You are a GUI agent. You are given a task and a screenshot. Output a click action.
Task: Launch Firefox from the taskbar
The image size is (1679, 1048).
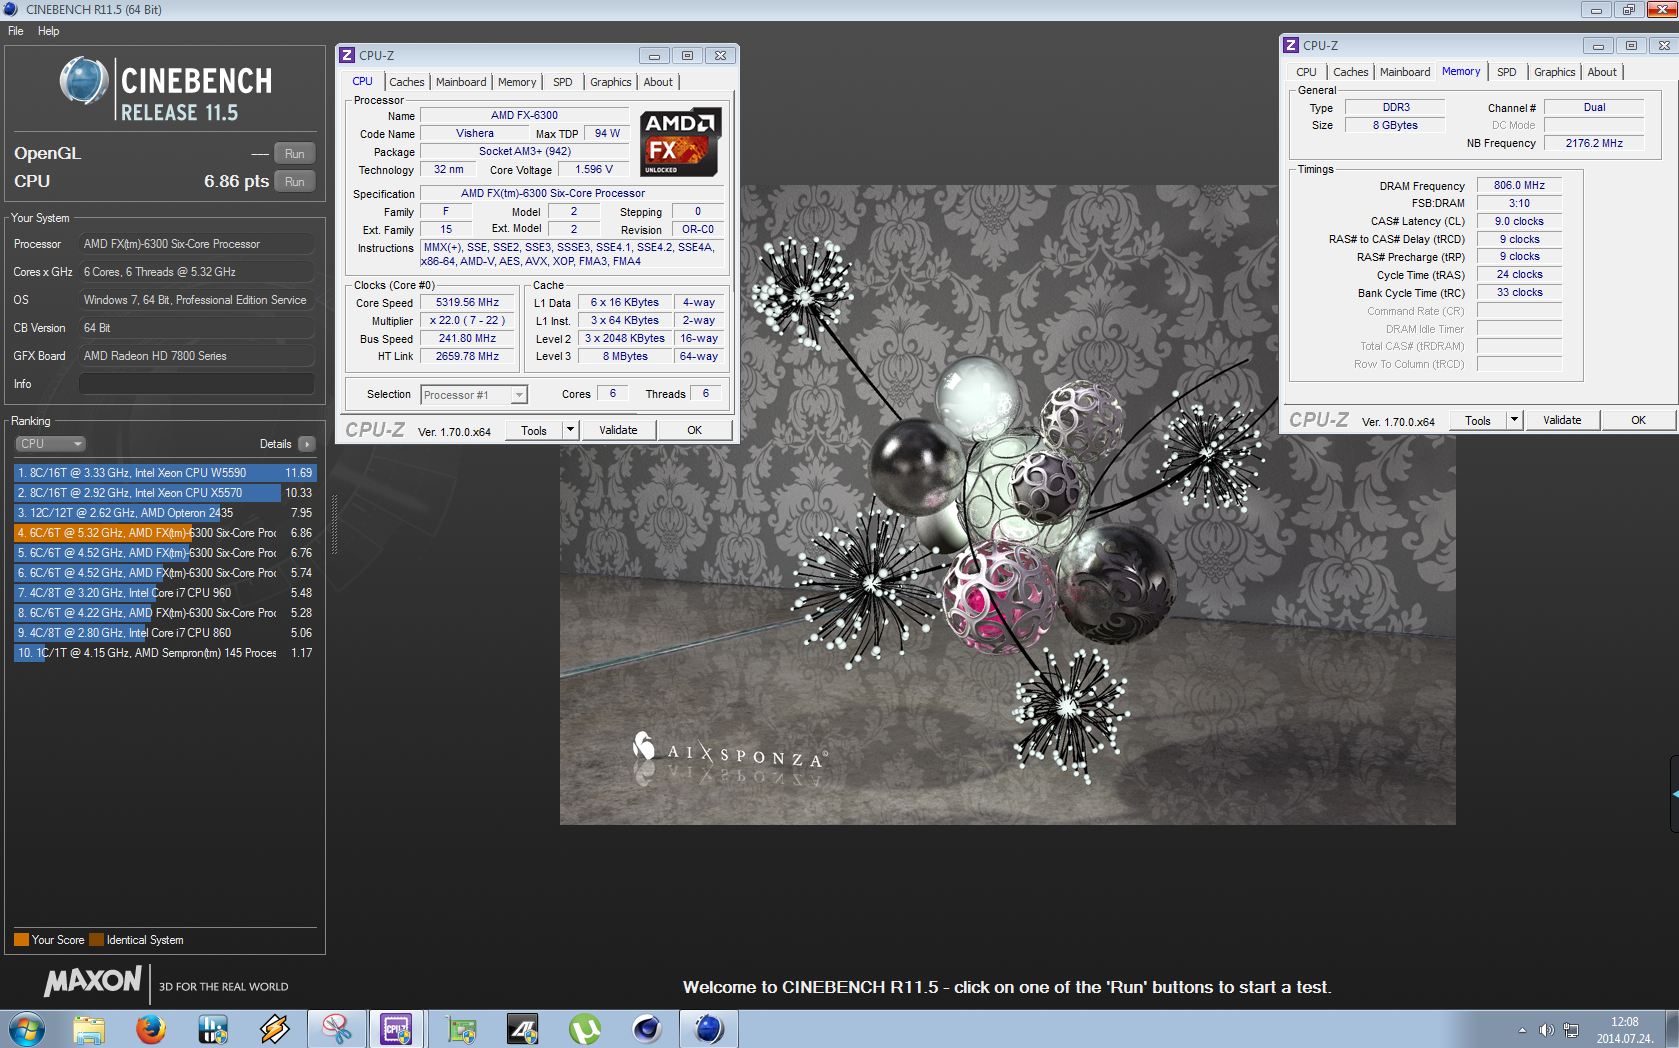(x=151, y=1029)
